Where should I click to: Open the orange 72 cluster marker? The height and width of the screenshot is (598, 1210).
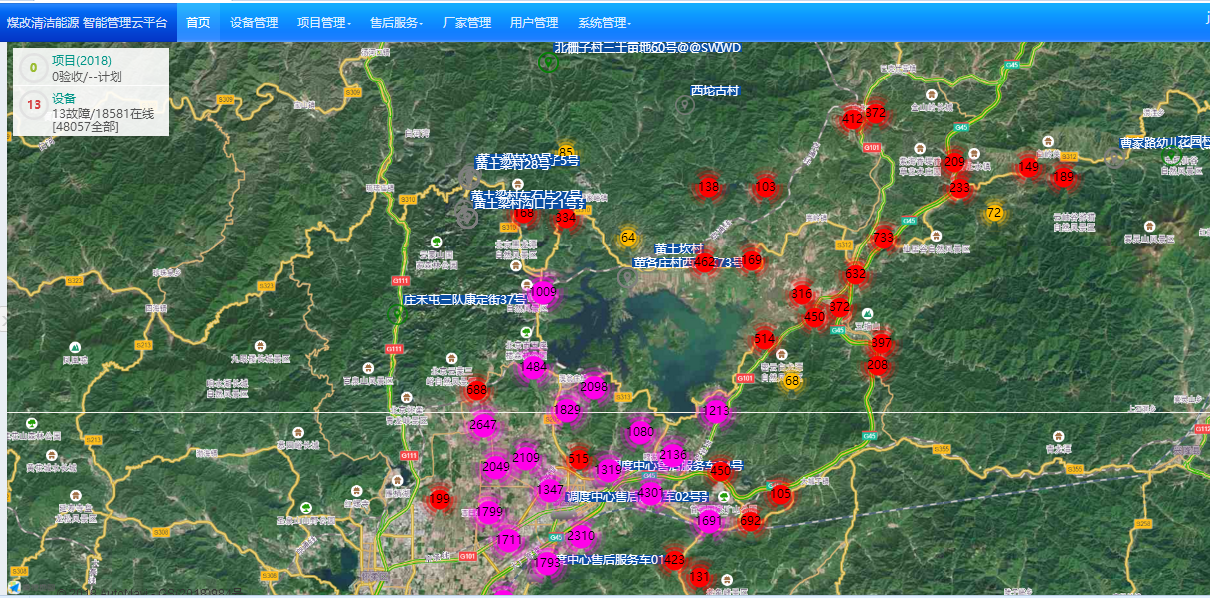(x=993, y=213)
